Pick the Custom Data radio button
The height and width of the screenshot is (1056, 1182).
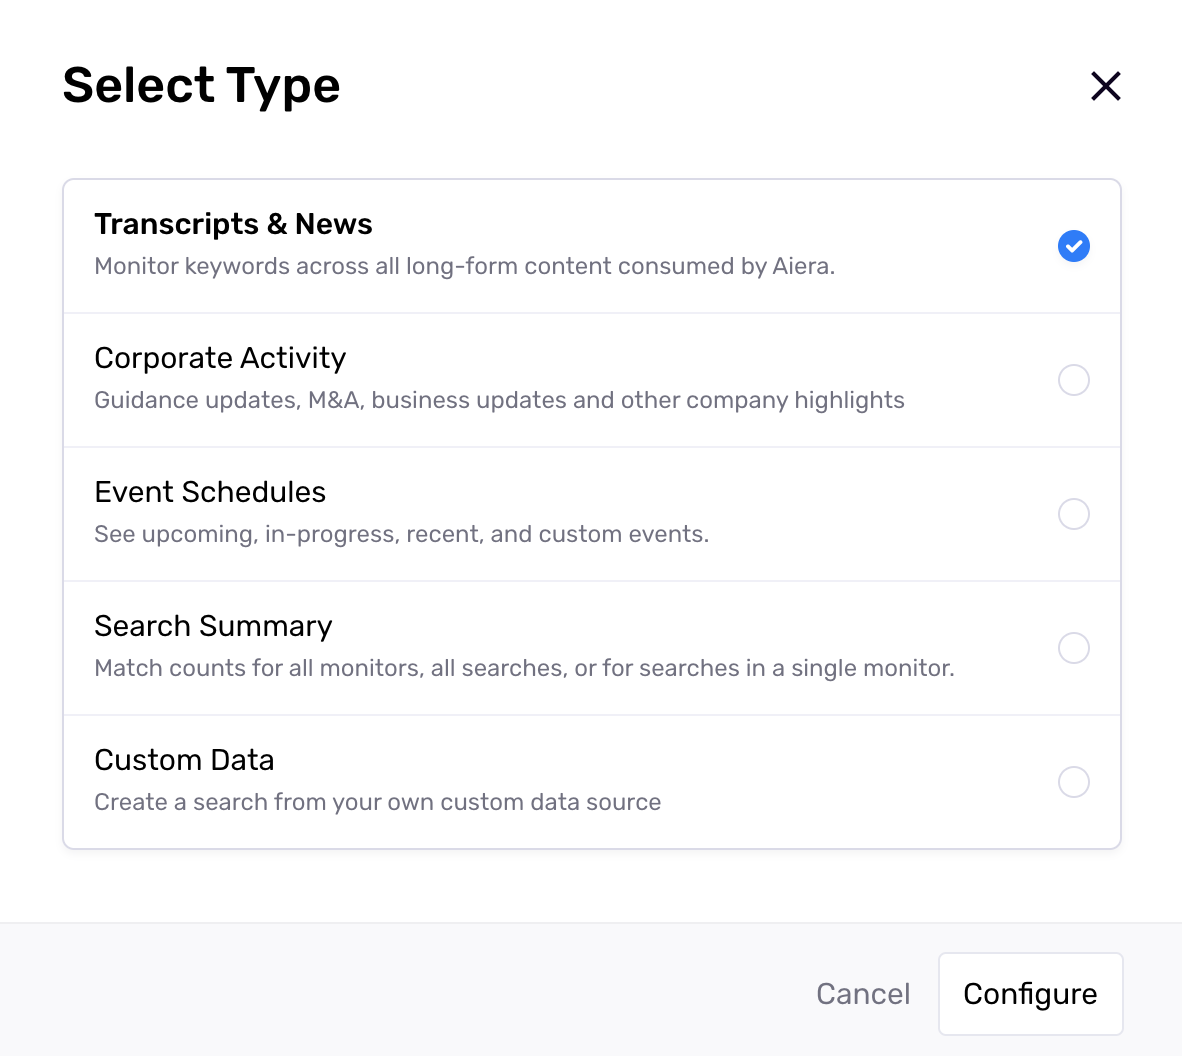tap(1073, 782)
